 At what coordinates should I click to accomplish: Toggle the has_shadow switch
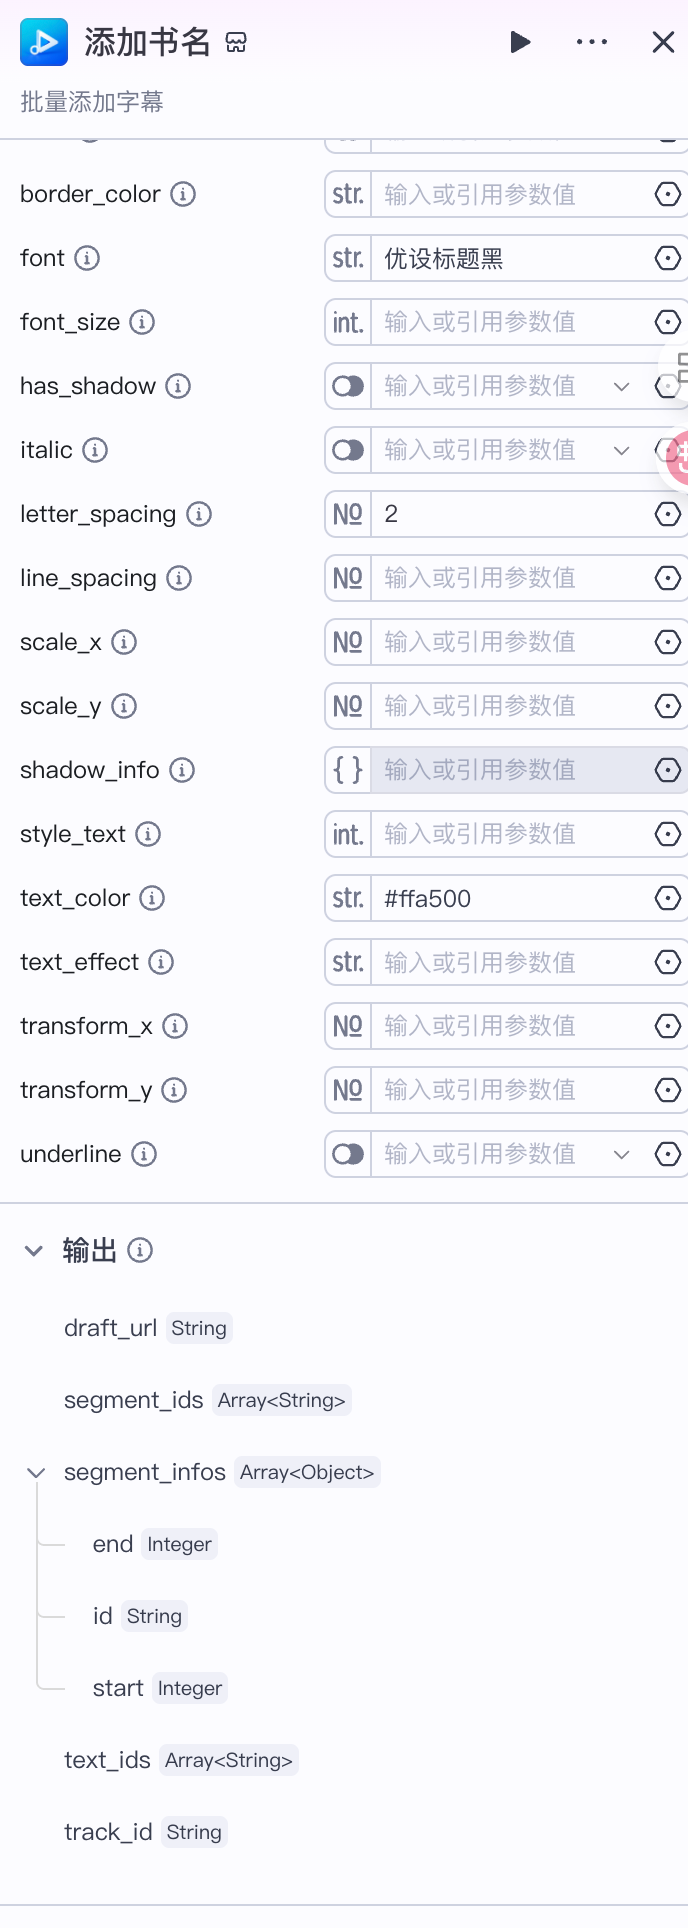[348, 386]
